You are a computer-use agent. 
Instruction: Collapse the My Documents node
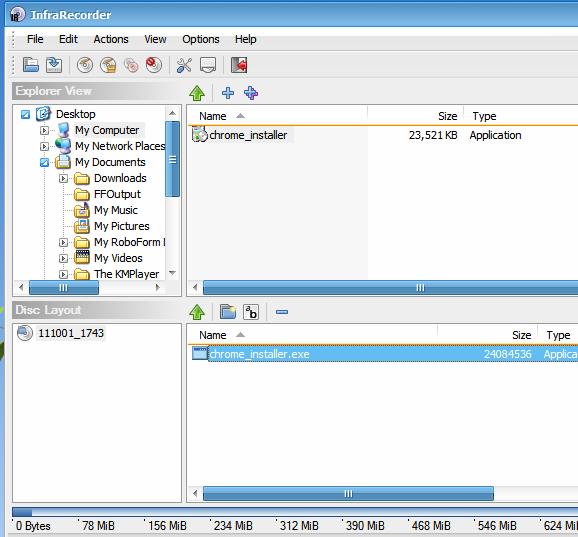pos(44,163)
